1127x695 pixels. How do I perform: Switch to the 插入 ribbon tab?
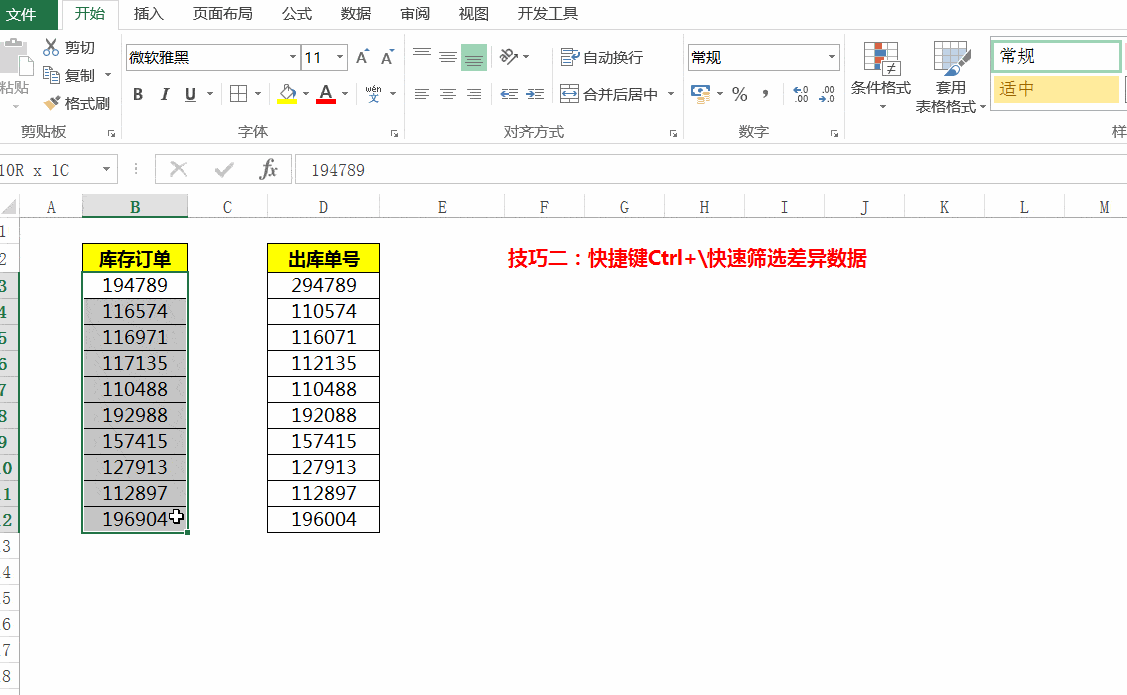click(148, 14)
